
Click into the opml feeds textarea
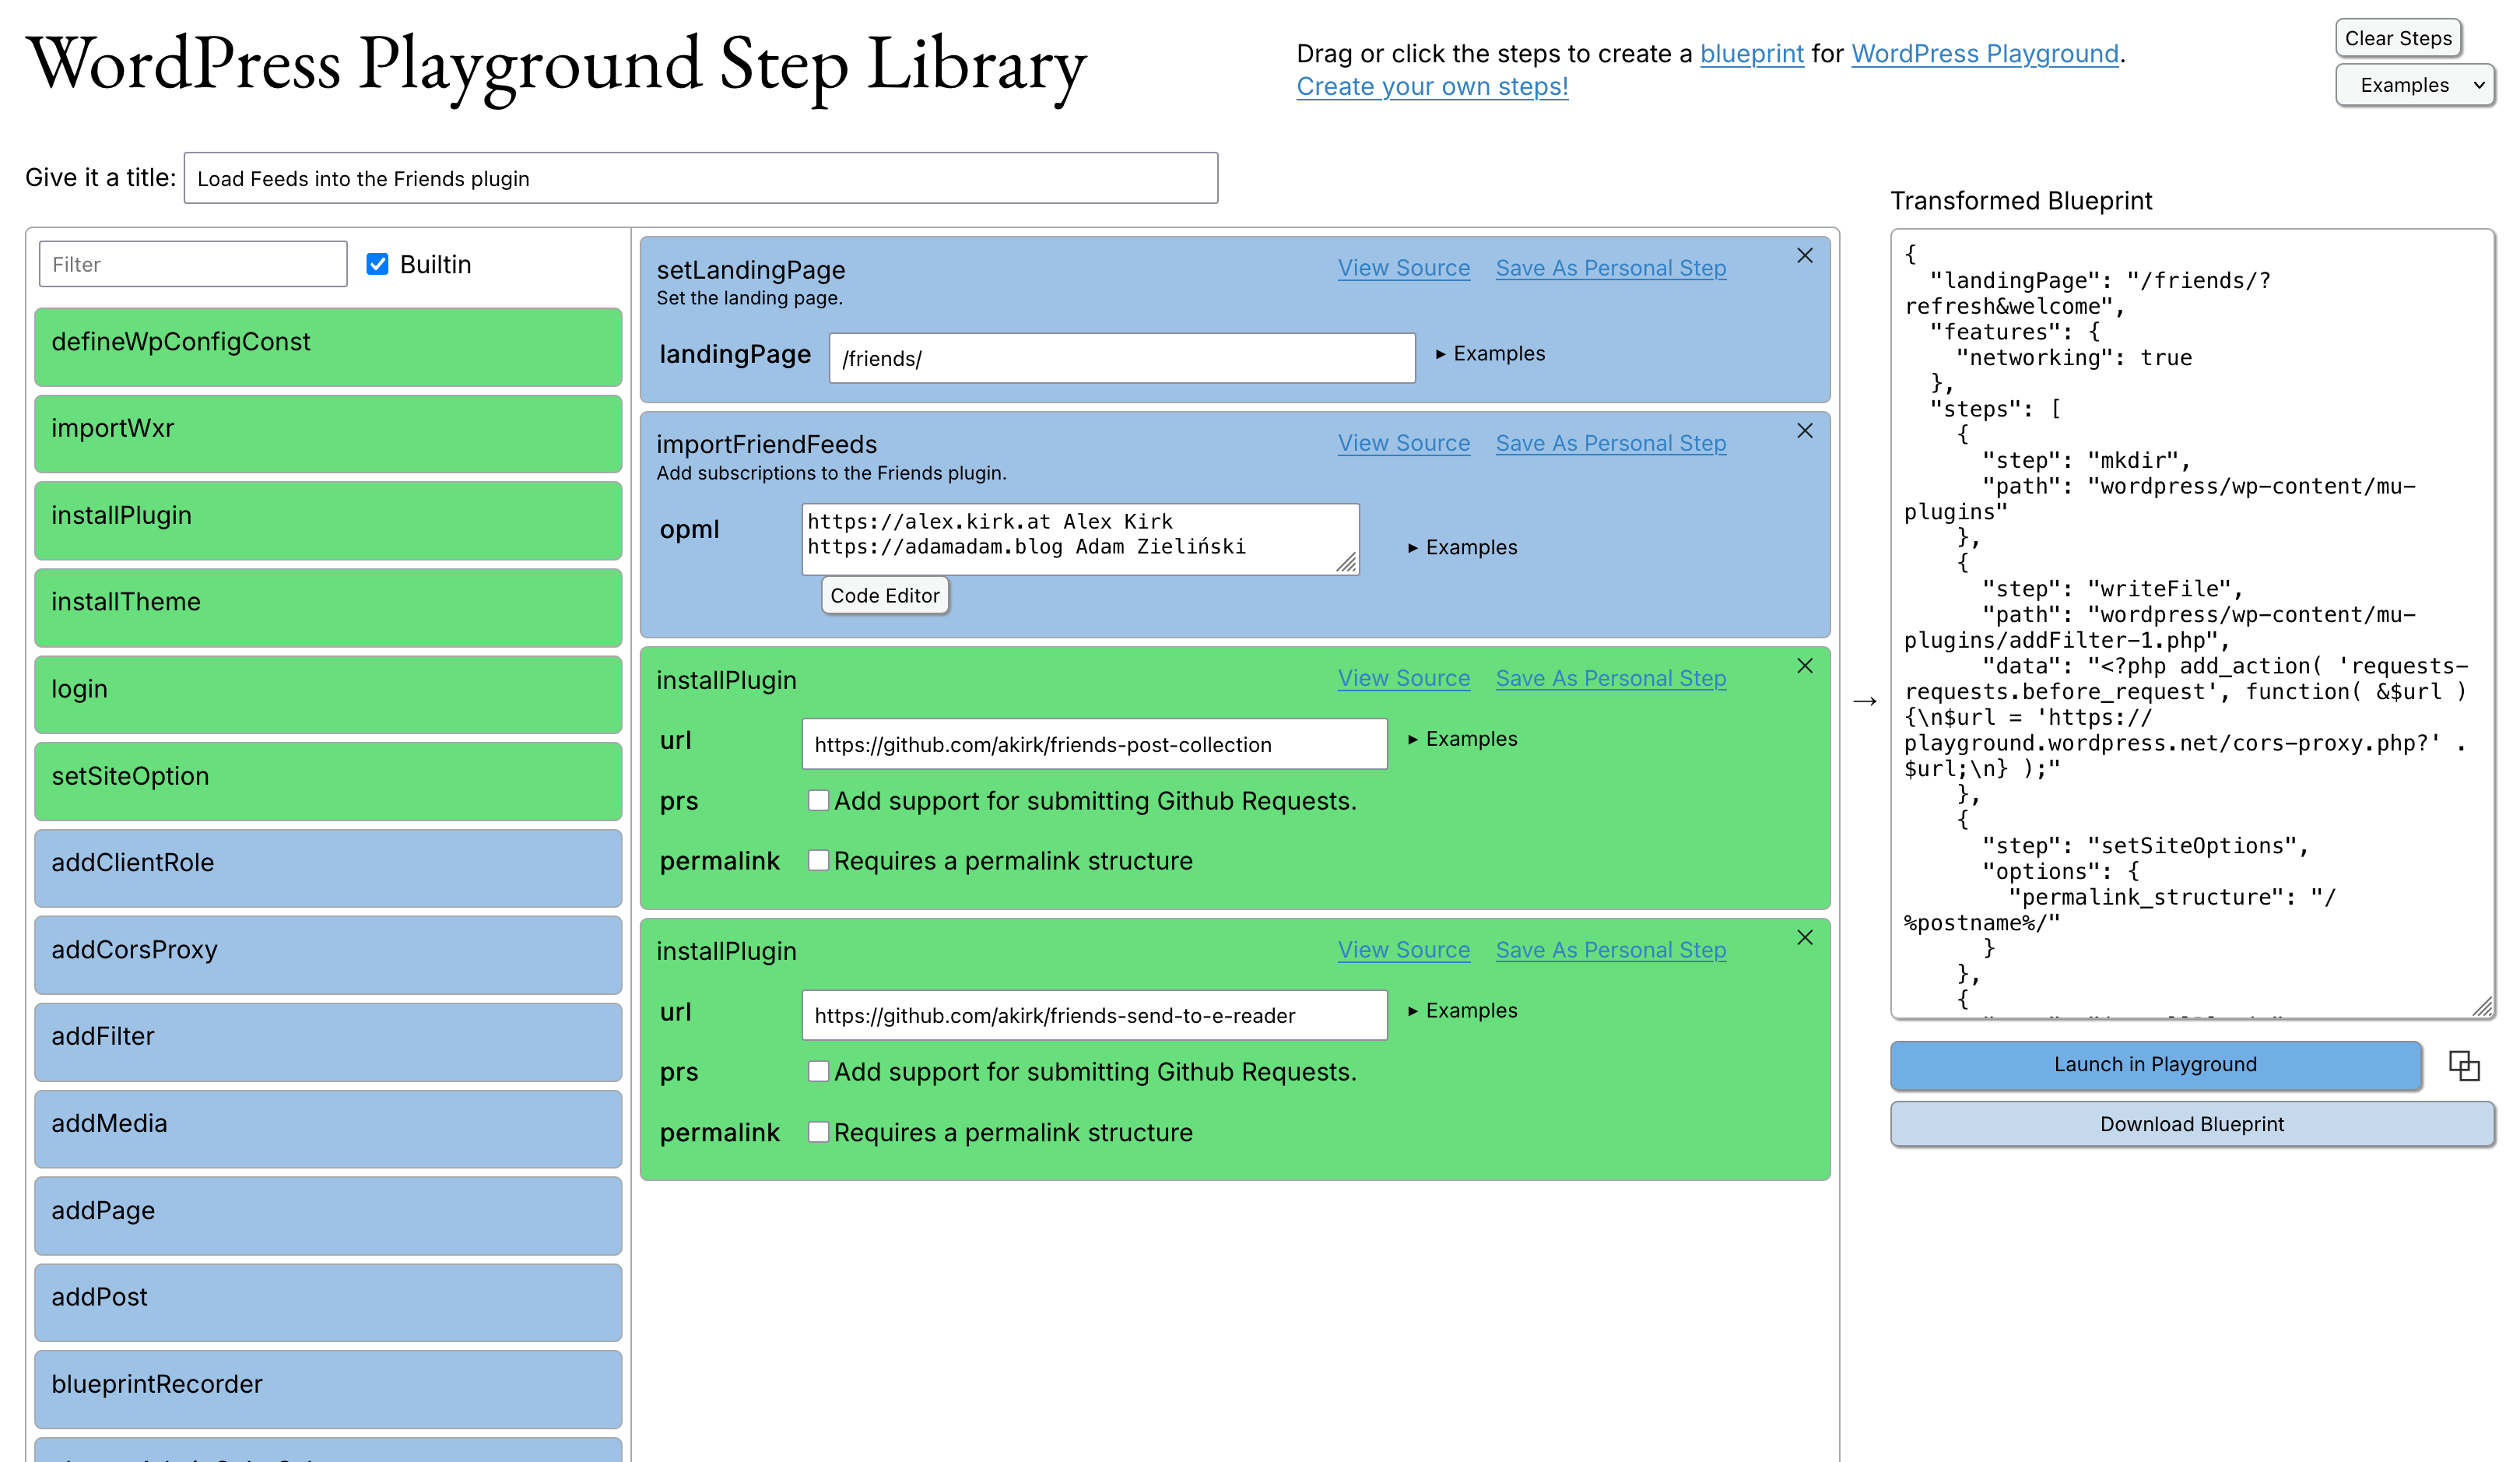(1080, 539)
